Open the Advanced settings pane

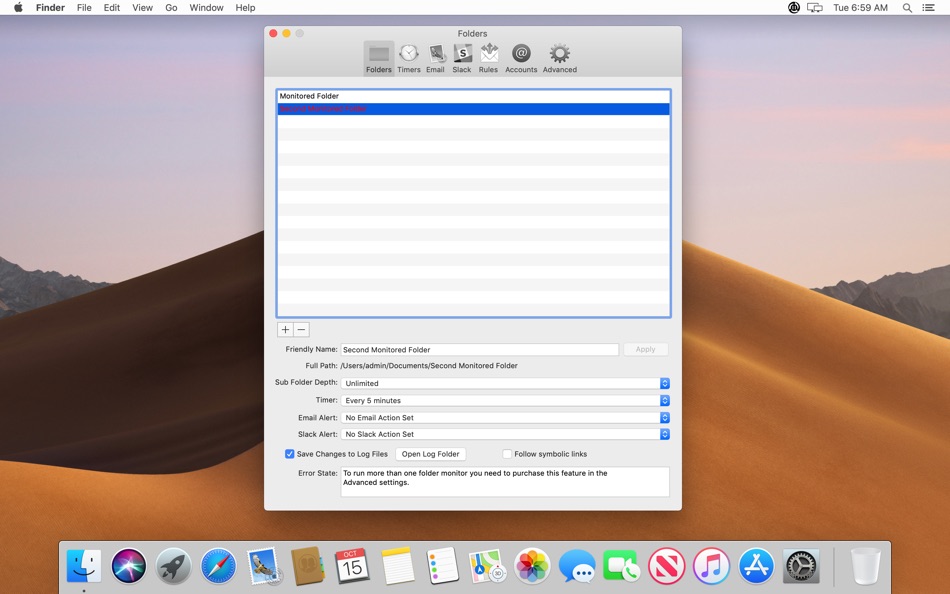click(x=559, y=59)
